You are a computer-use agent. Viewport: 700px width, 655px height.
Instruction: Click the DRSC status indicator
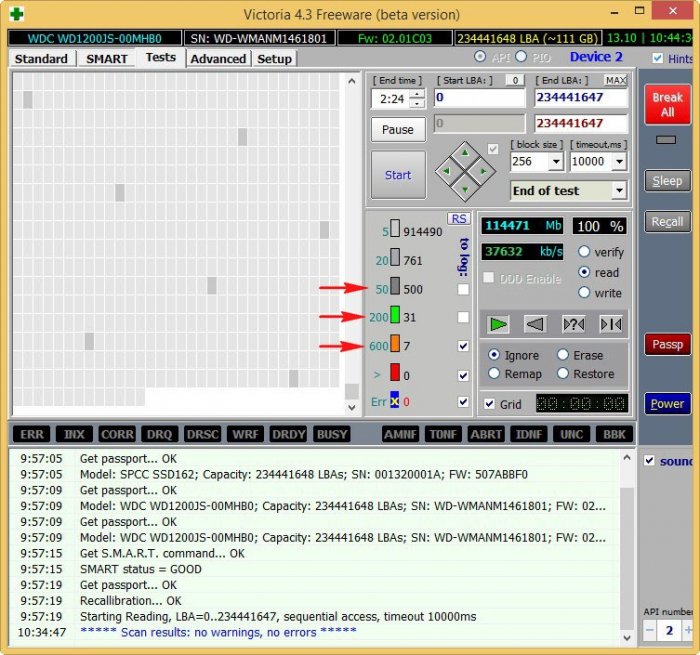(203, 434)
